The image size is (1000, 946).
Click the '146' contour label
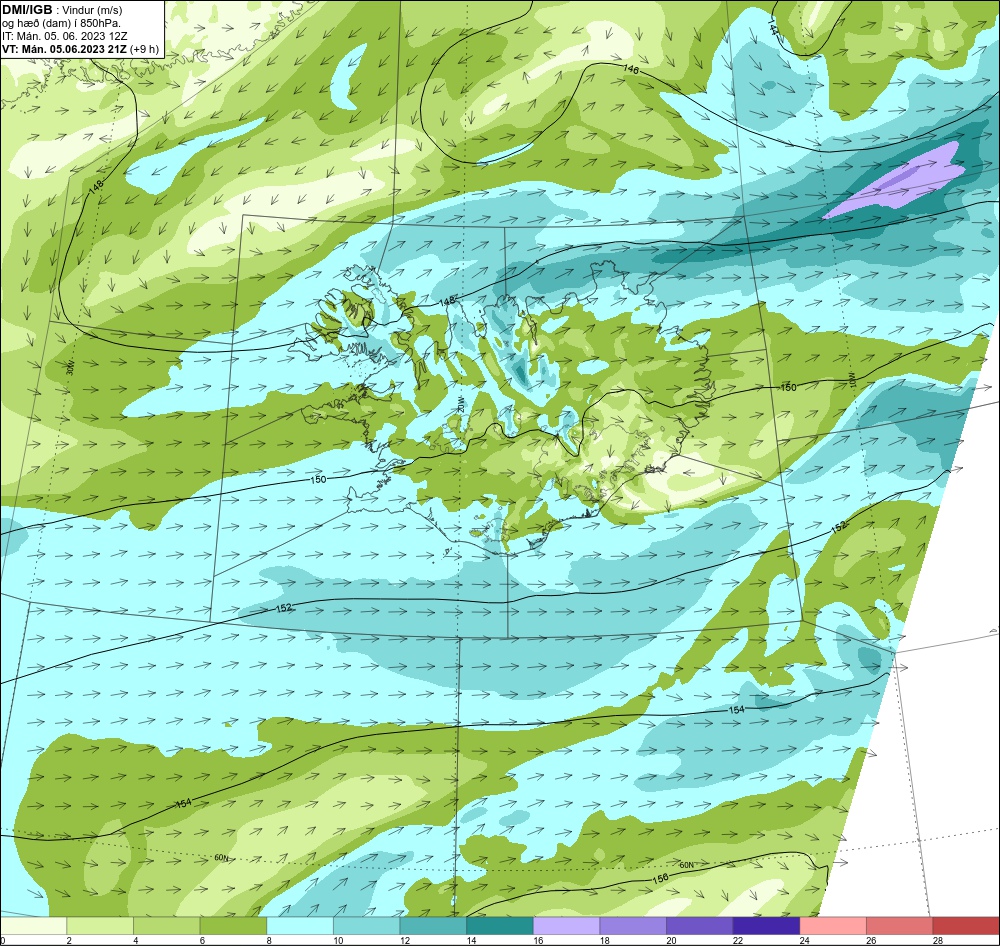[x=630, y=69]
